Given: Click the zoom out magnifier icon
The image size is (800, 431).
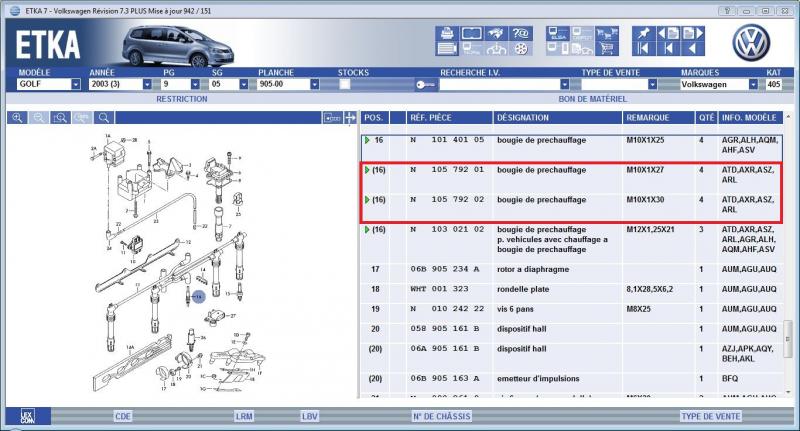Looking at the screenshot, I should pos(39,118).
